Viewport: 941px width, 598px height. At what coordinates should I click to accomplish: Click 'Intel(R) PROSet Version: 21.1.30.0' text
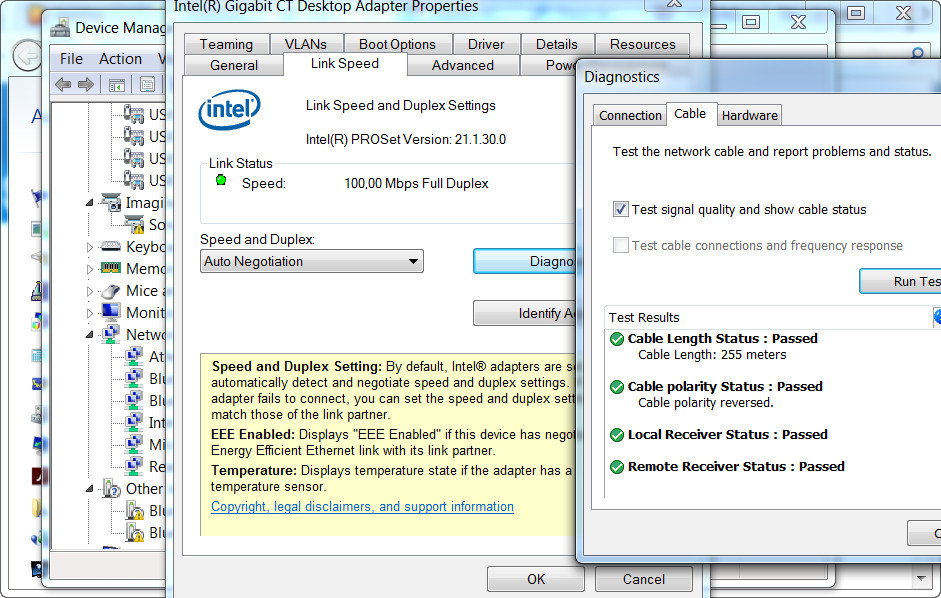point(406,139)
